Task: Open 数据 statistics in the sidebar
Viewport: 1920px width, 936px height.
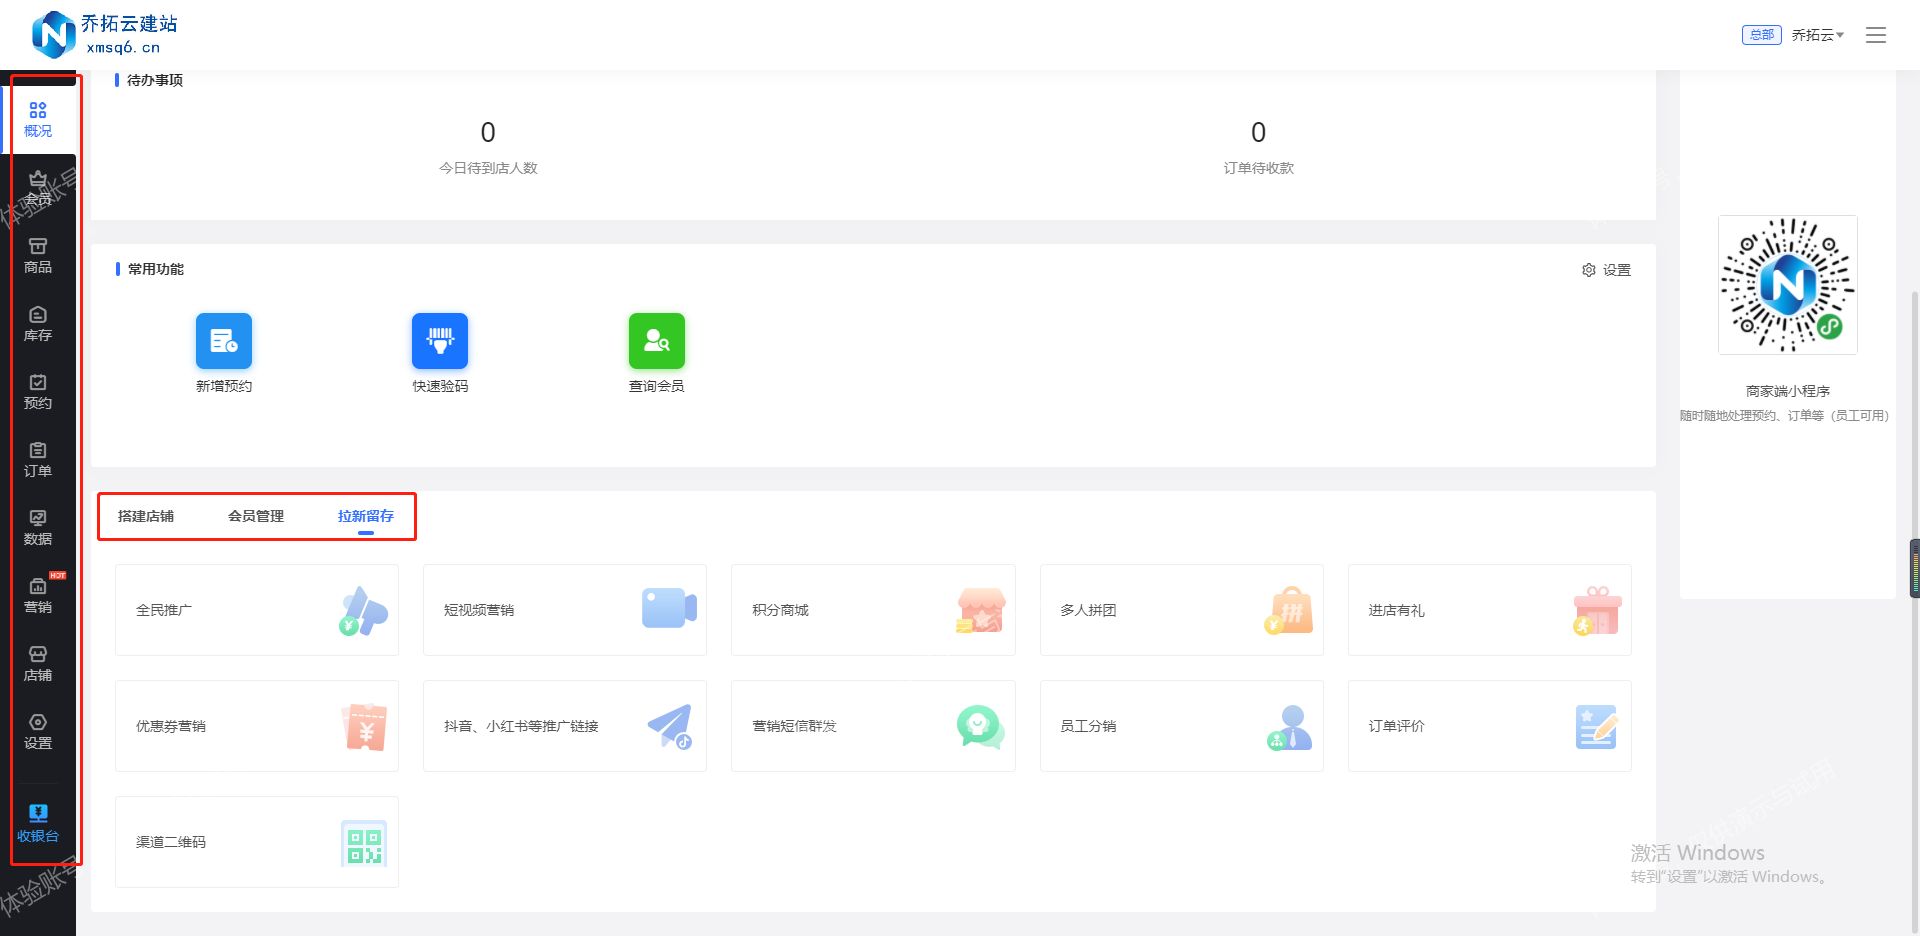Action: [x=38, y=528]
